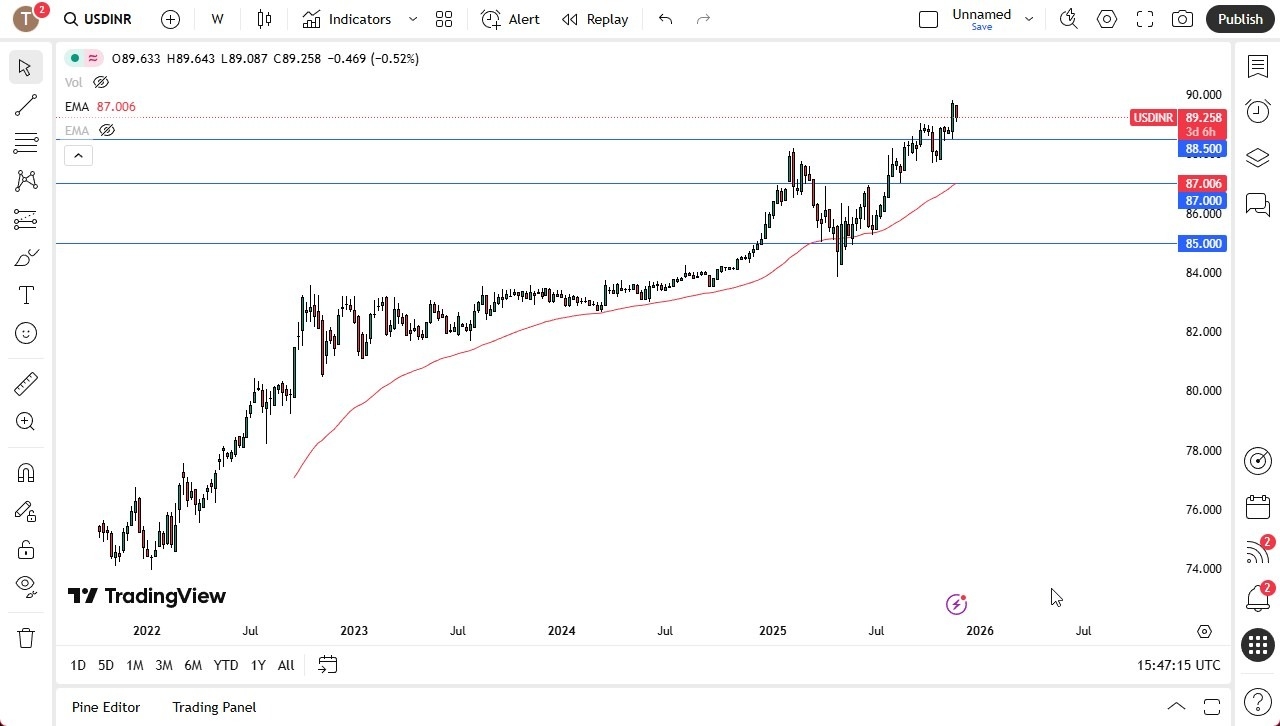
Task: Click the Publish button
Action: pyautogui.click(x=1240, y=19)
